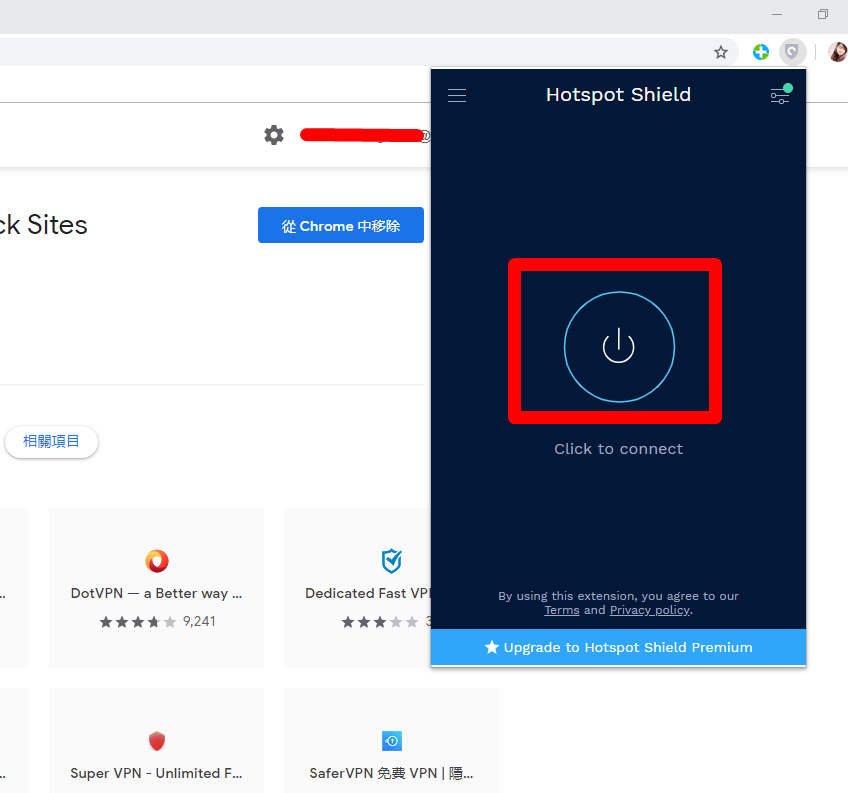
Task: Open the Privacy policy link
Action: tap(650, 610)
